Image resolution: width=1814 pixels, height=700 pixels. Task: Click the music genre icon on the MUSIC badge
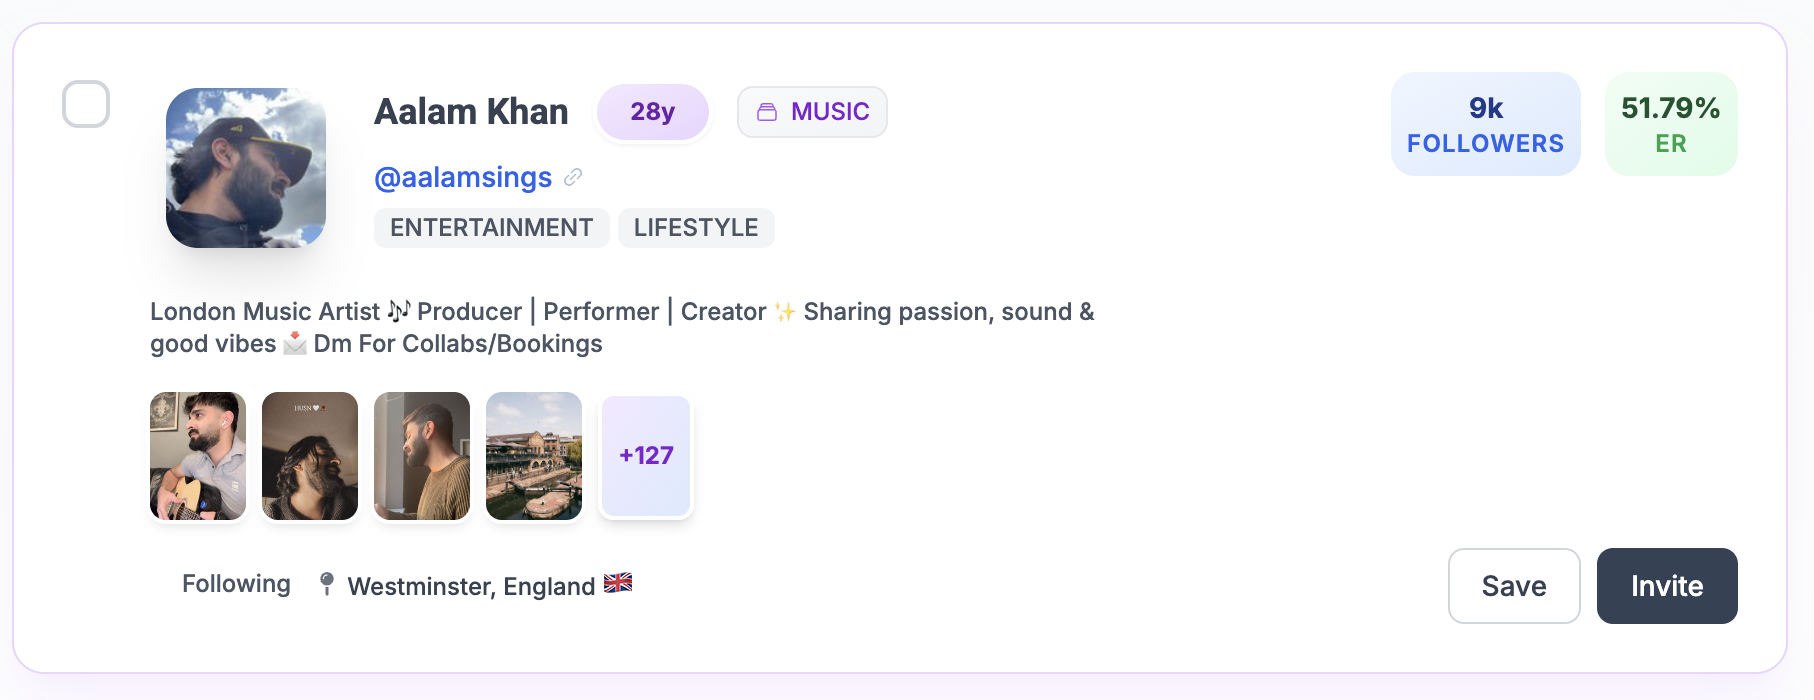766,112
